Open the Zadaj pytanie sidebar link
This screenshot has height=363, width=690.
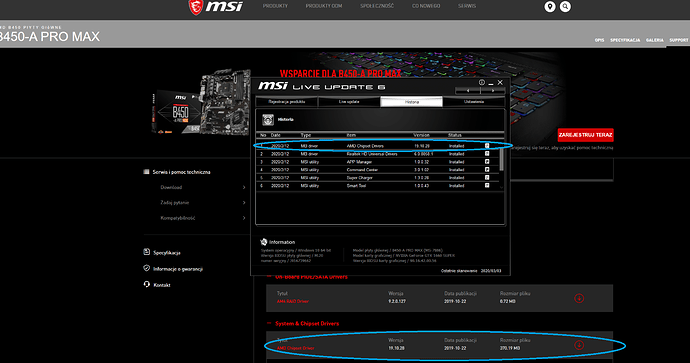coord(175,203)
